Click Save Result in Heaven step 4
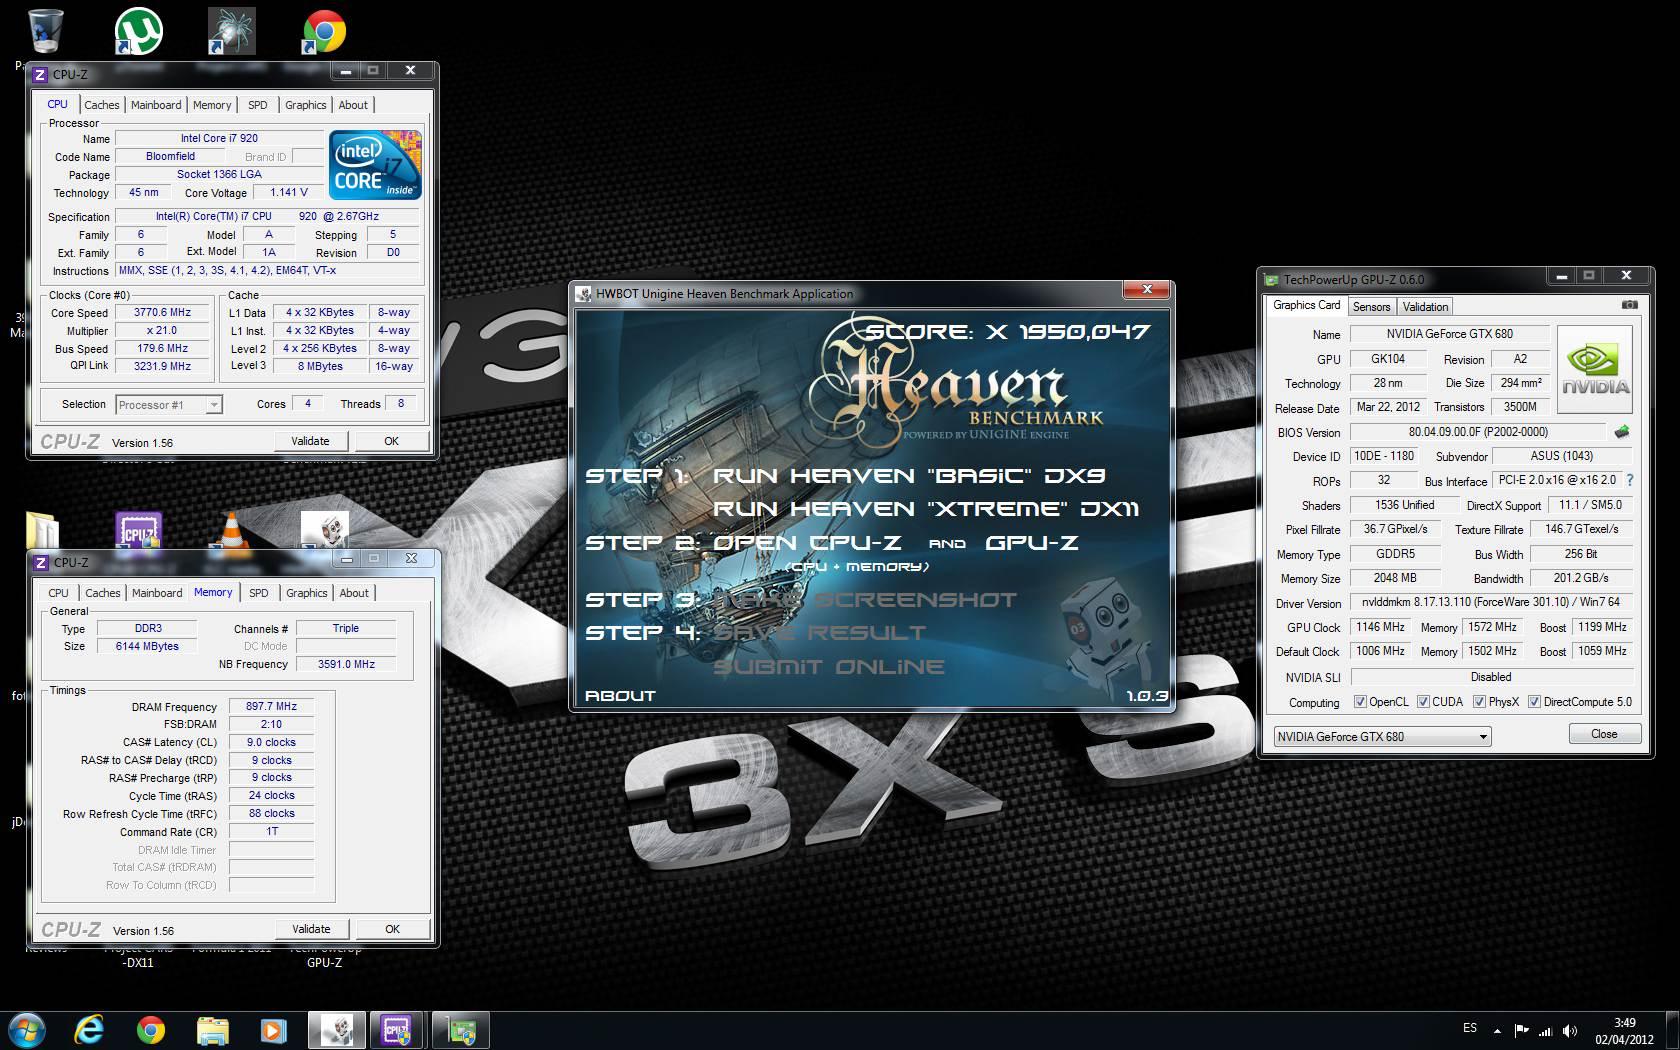Screen dimensions: 1680x1050 [819, 633]
